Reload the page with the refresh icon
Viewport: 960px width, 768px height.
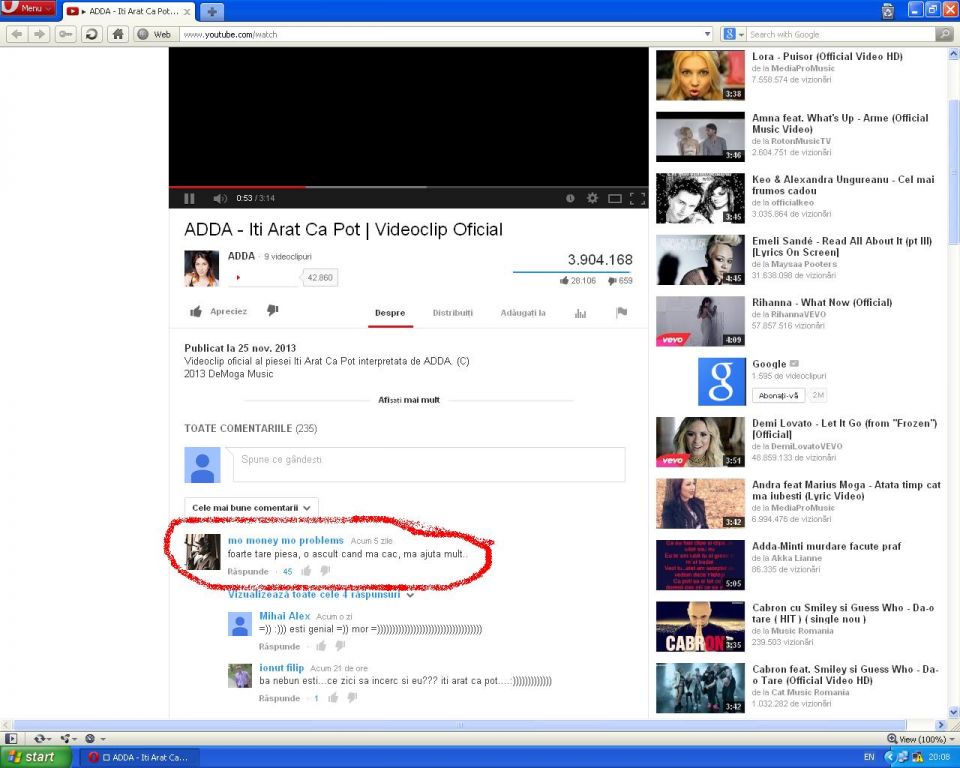click(91, 34)
